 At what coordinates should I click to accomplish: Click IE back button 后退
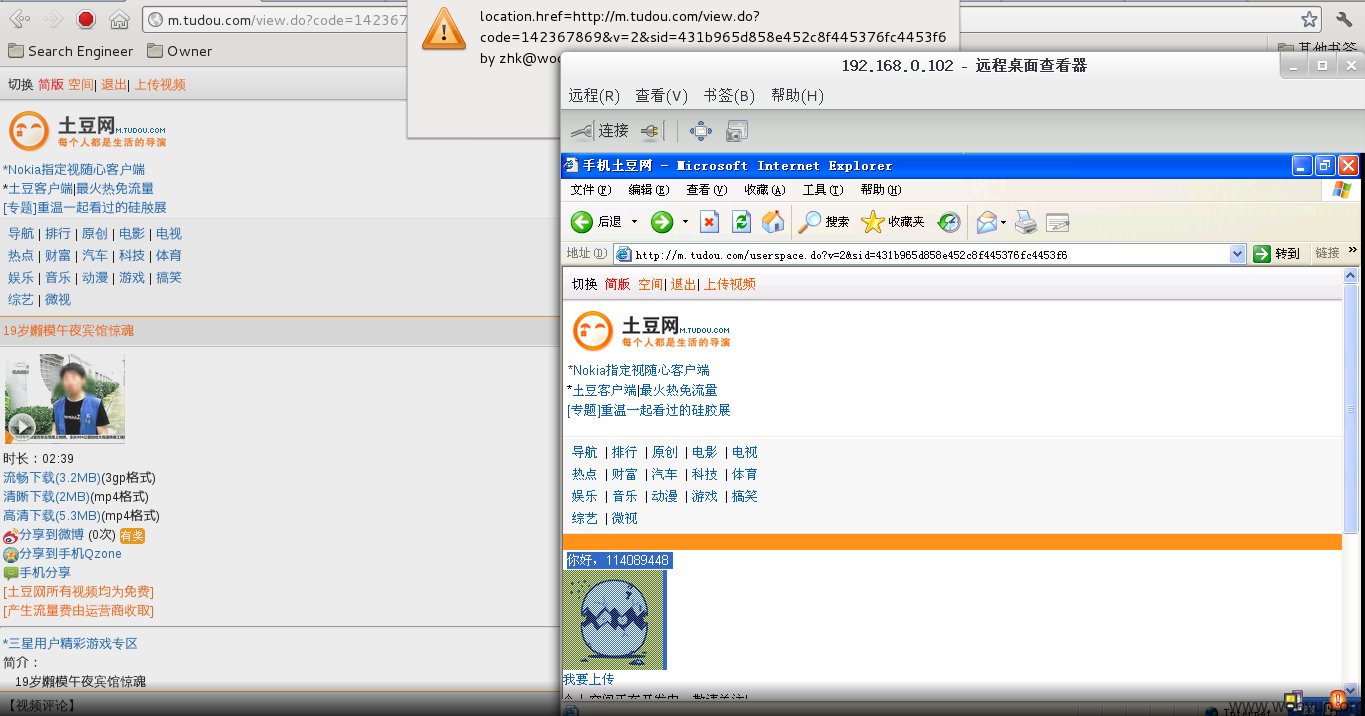[596, 222]
